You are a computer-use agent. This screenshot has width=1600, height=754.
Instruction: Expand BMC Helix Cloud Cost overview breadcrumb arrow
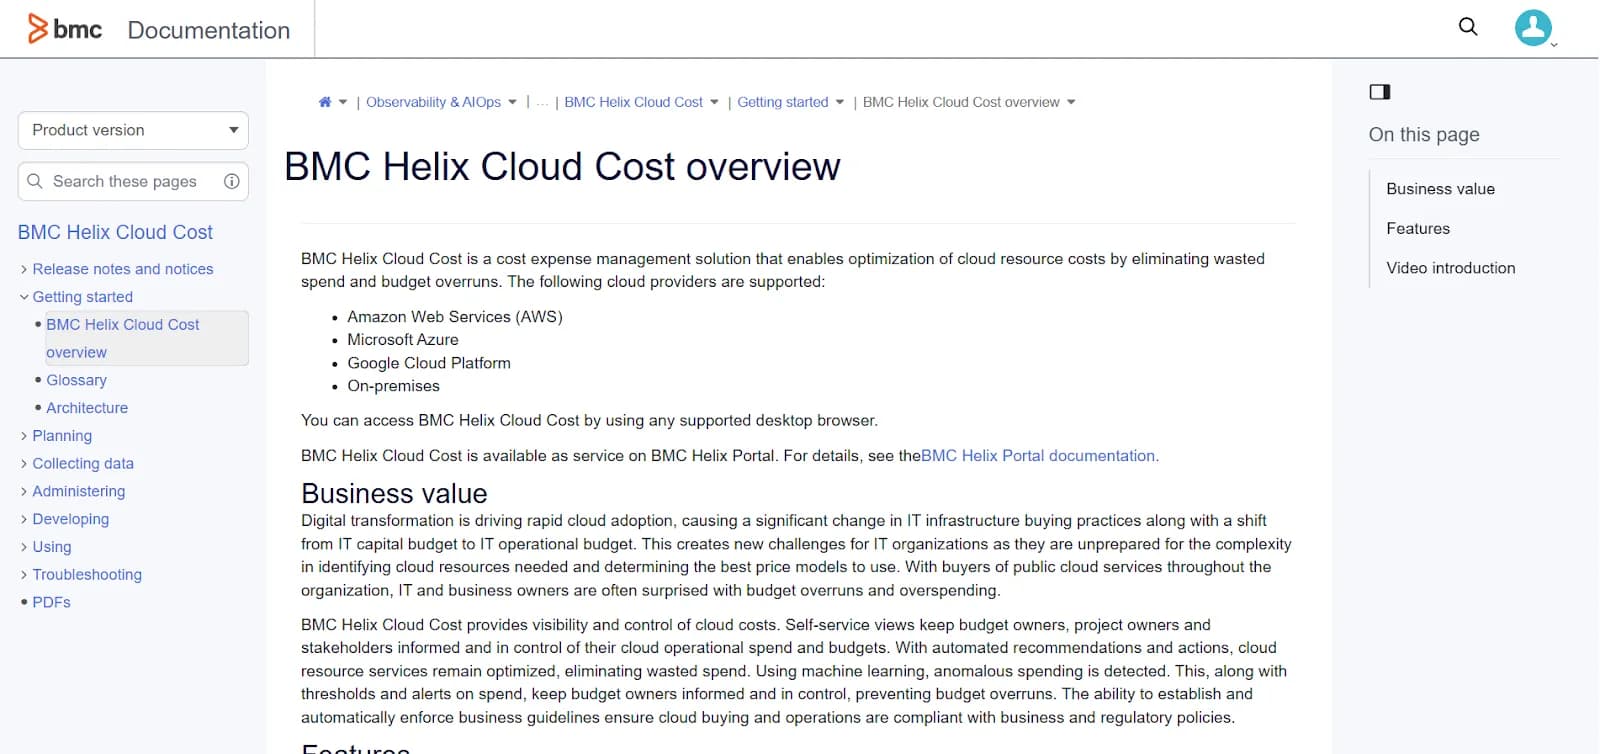(1071, 102)
